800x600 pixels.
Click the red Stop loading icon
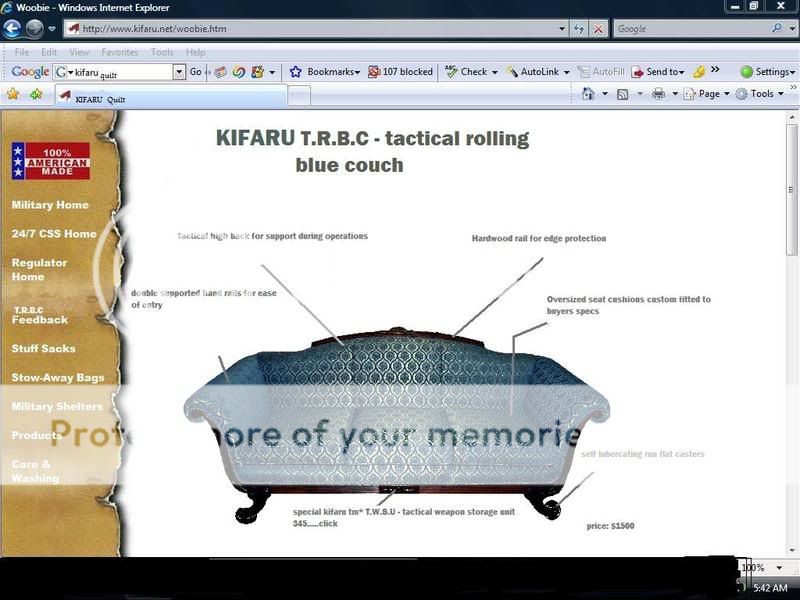click(x=598, y=29)
